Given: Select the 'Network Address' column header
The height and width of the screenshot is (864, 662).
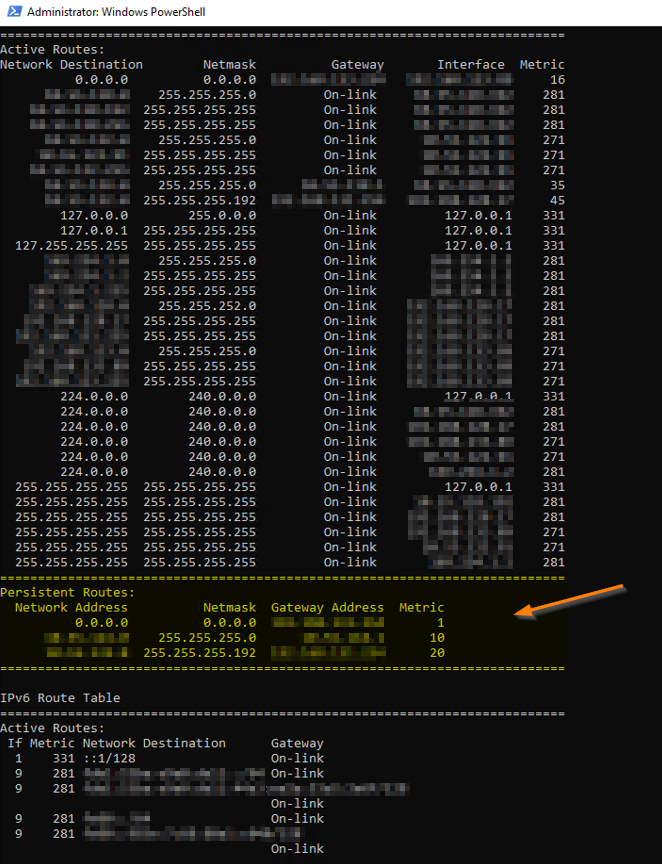Looking at the screenshot, I should (x=71, y=607).
